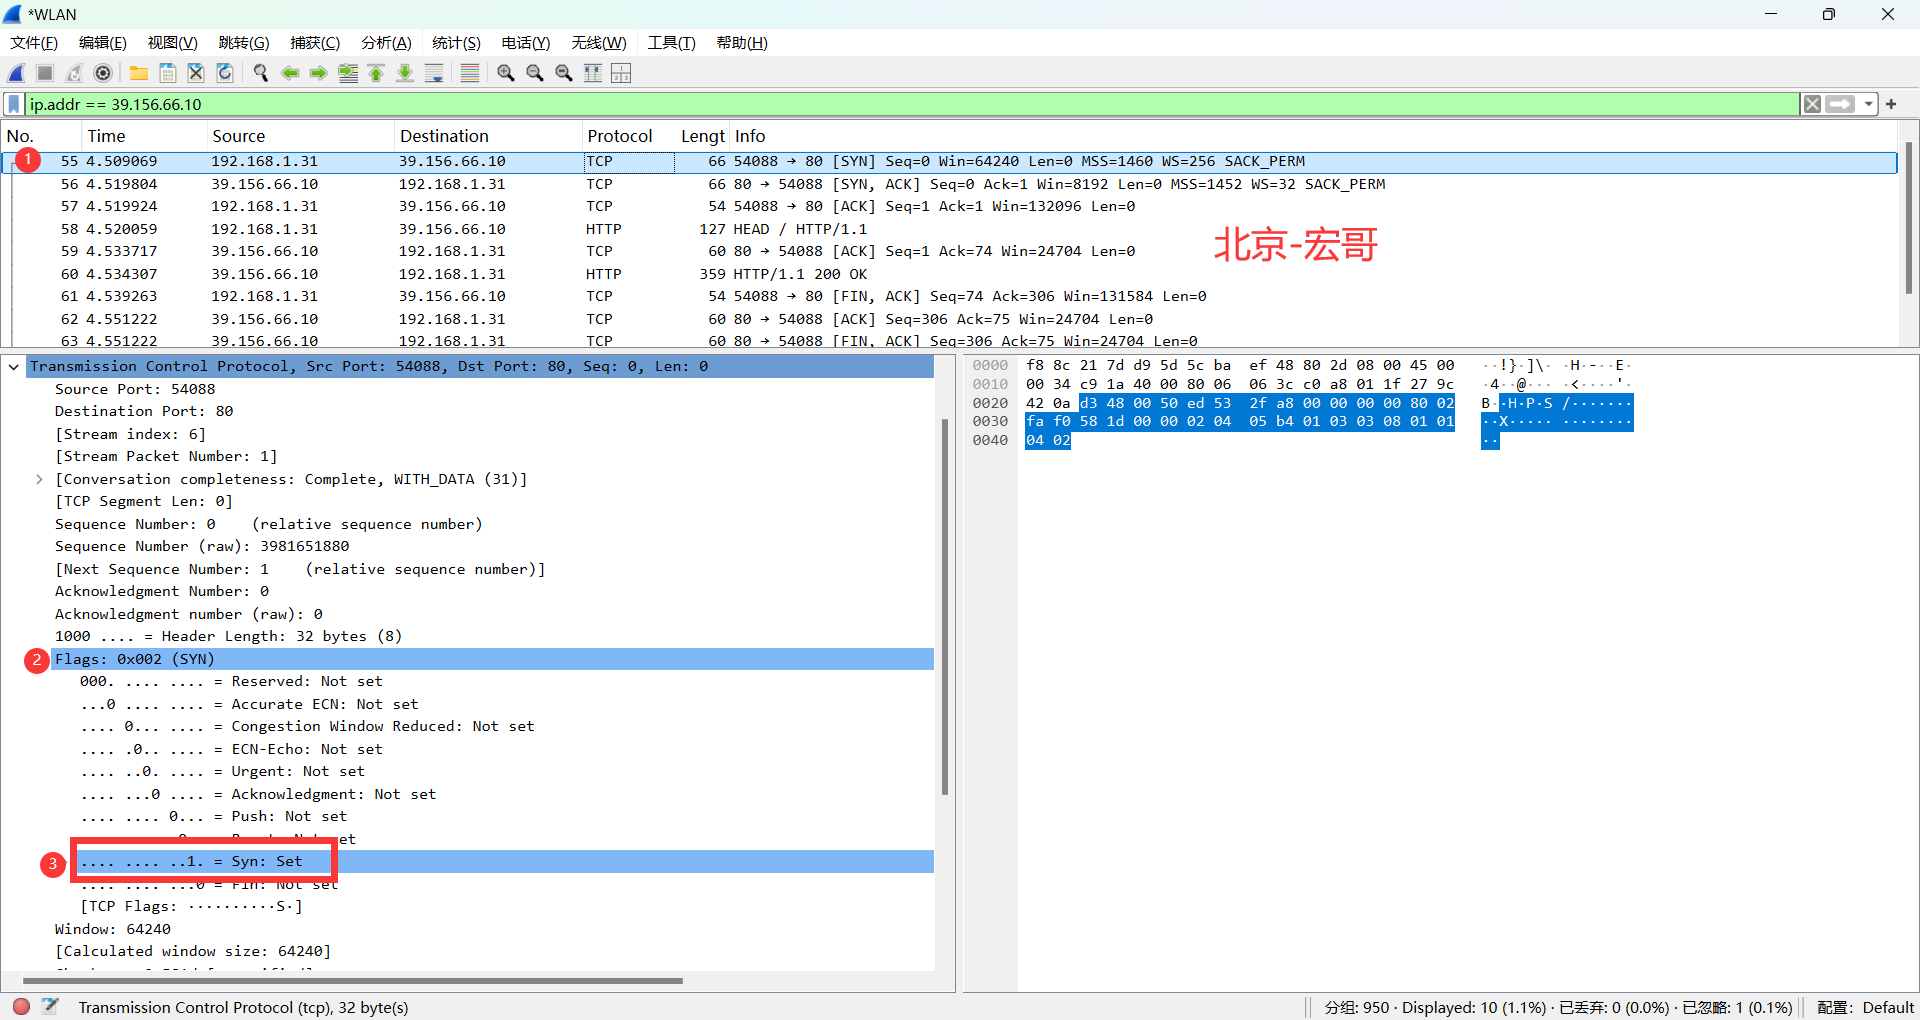Click the expert info red circle icon

click(x=21, y=1006)
